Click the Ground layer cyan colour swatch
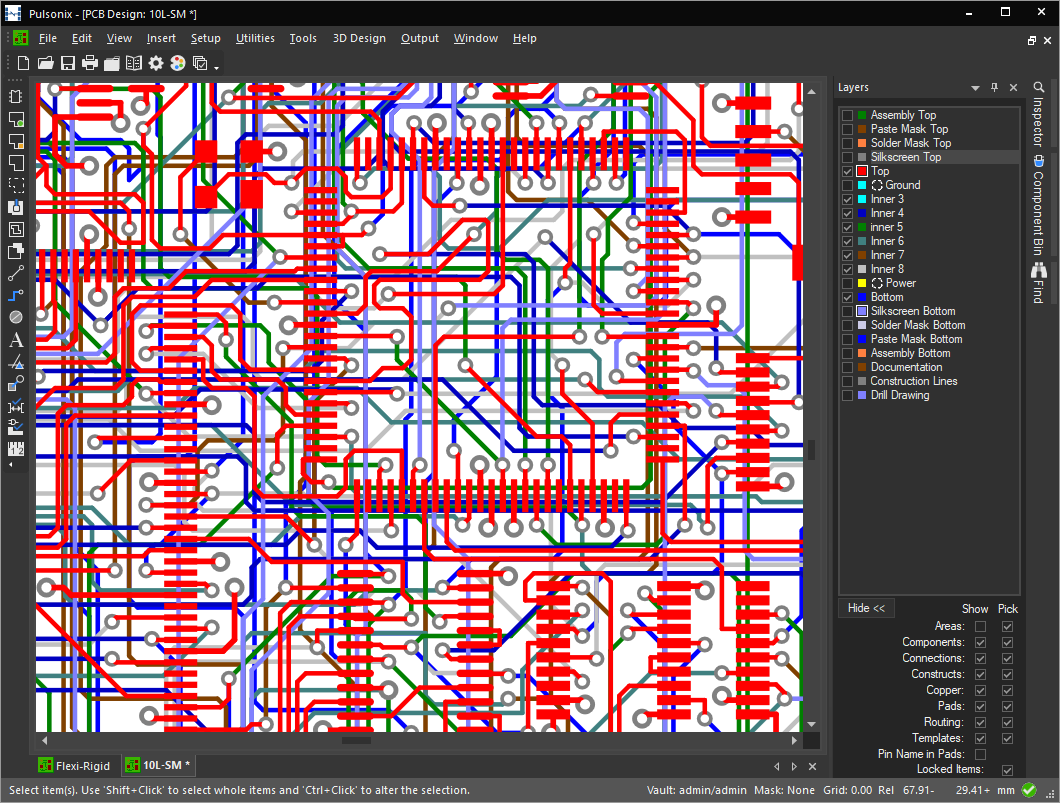Viewport: 1060px width, 803px height. pos(862,186)
